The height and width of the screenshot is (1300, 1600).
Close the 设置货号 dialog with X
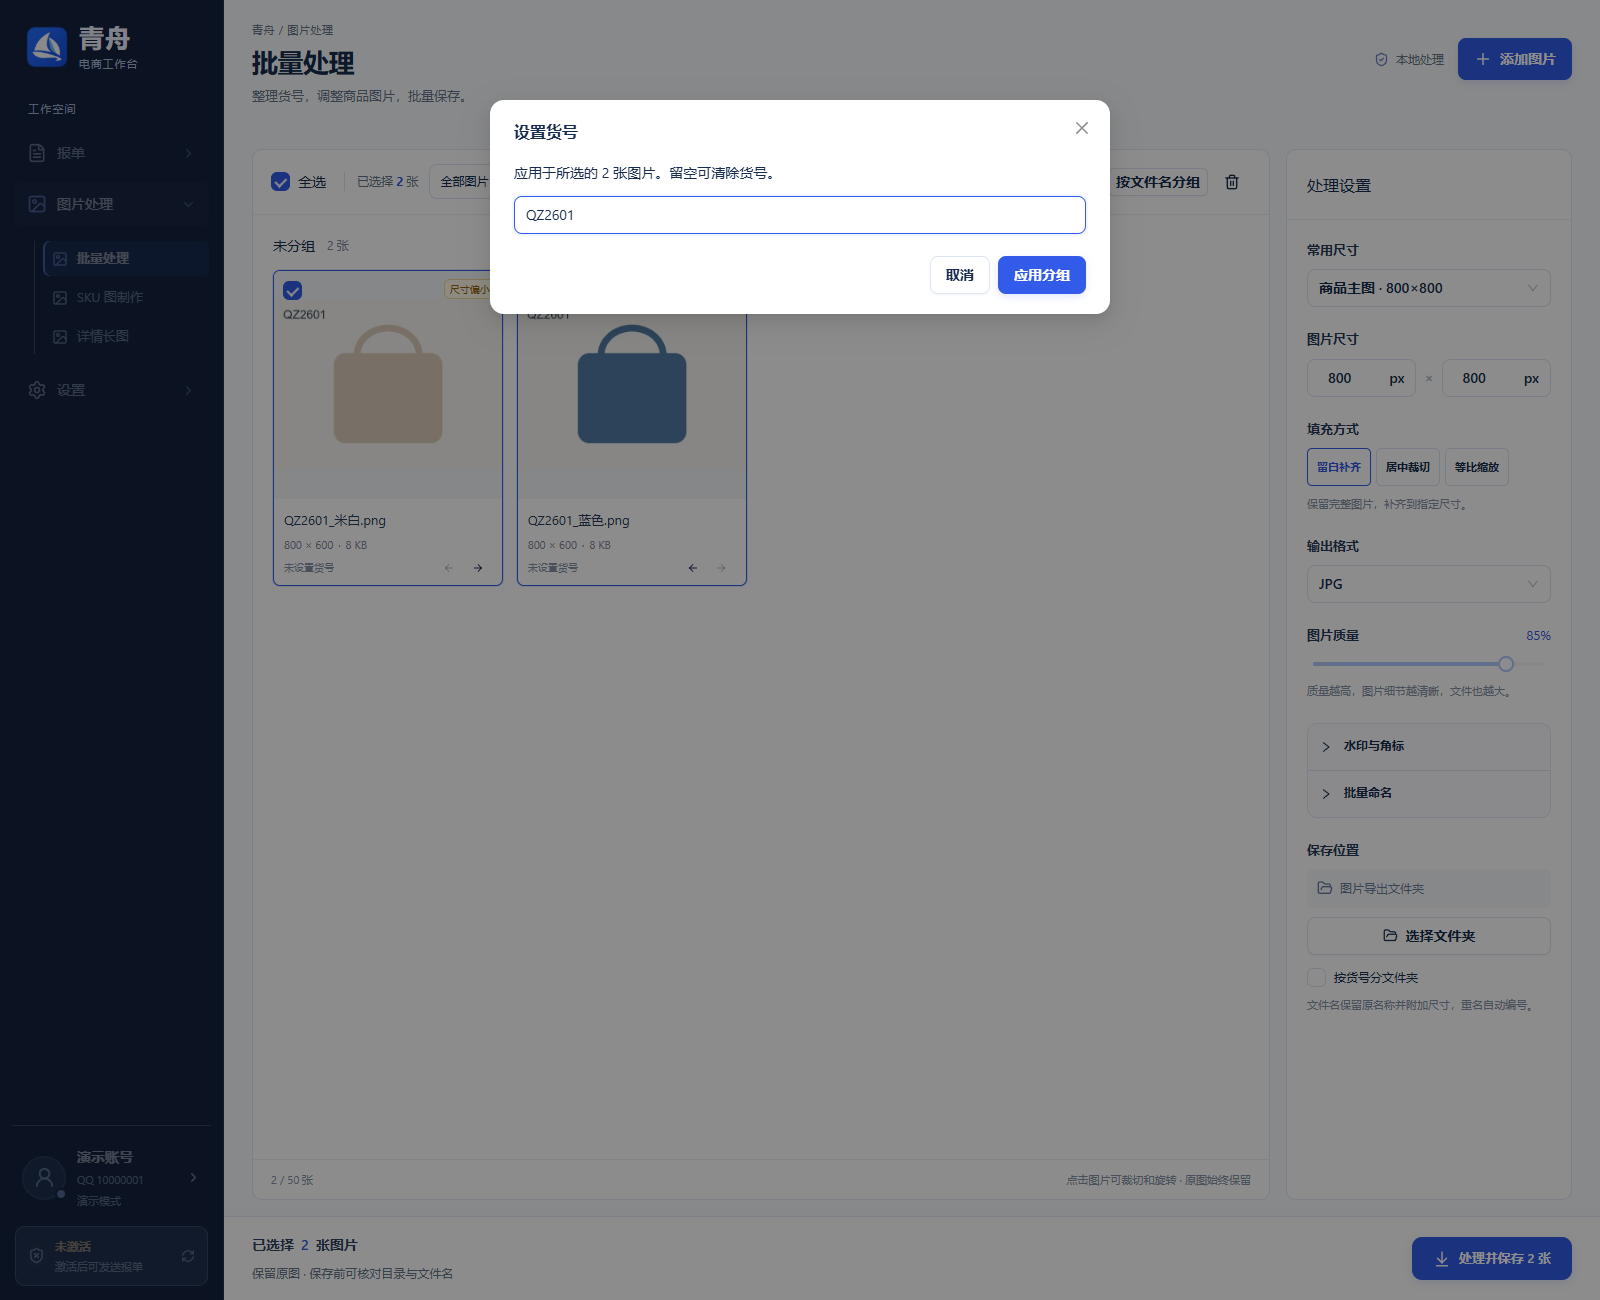click(x=1081, y=128)
